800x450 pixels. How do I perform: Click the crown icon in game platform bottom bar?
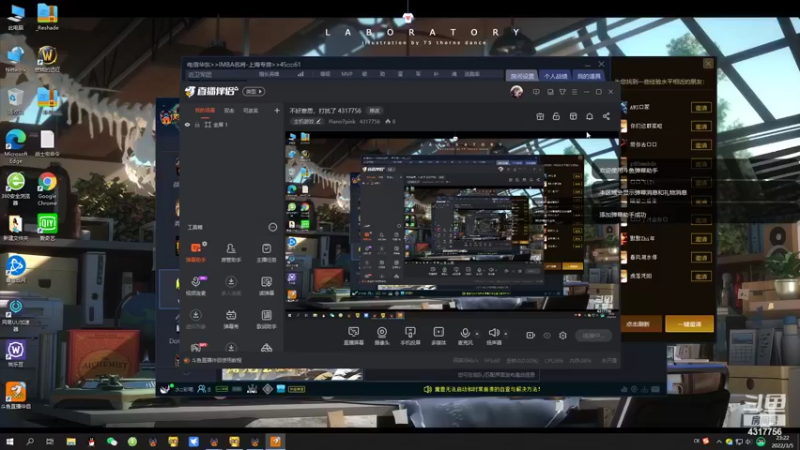pos(252,389)
